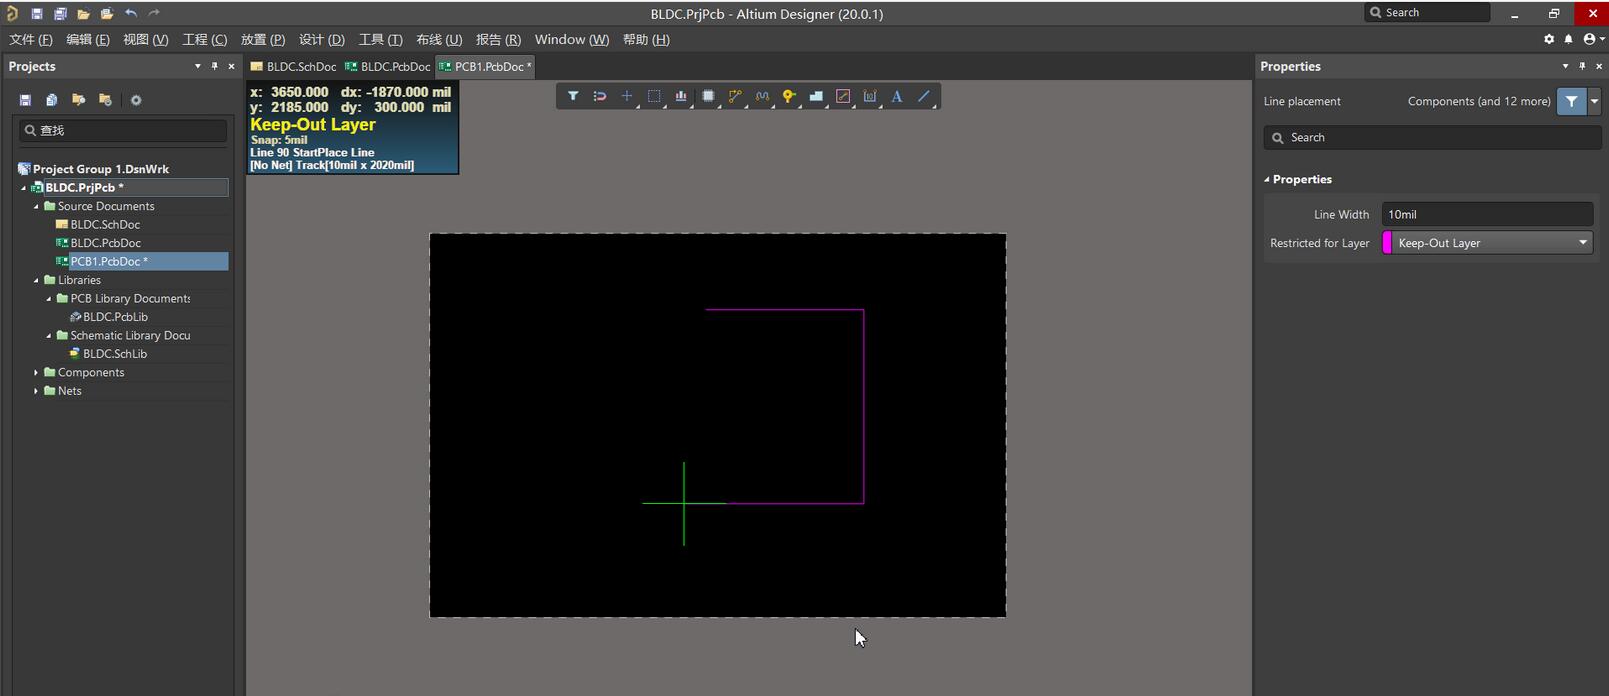Select BLDC.SchLib in project tree
Image resolution: width=1609 pixels, height=696 pixels.
pos(114,354)
